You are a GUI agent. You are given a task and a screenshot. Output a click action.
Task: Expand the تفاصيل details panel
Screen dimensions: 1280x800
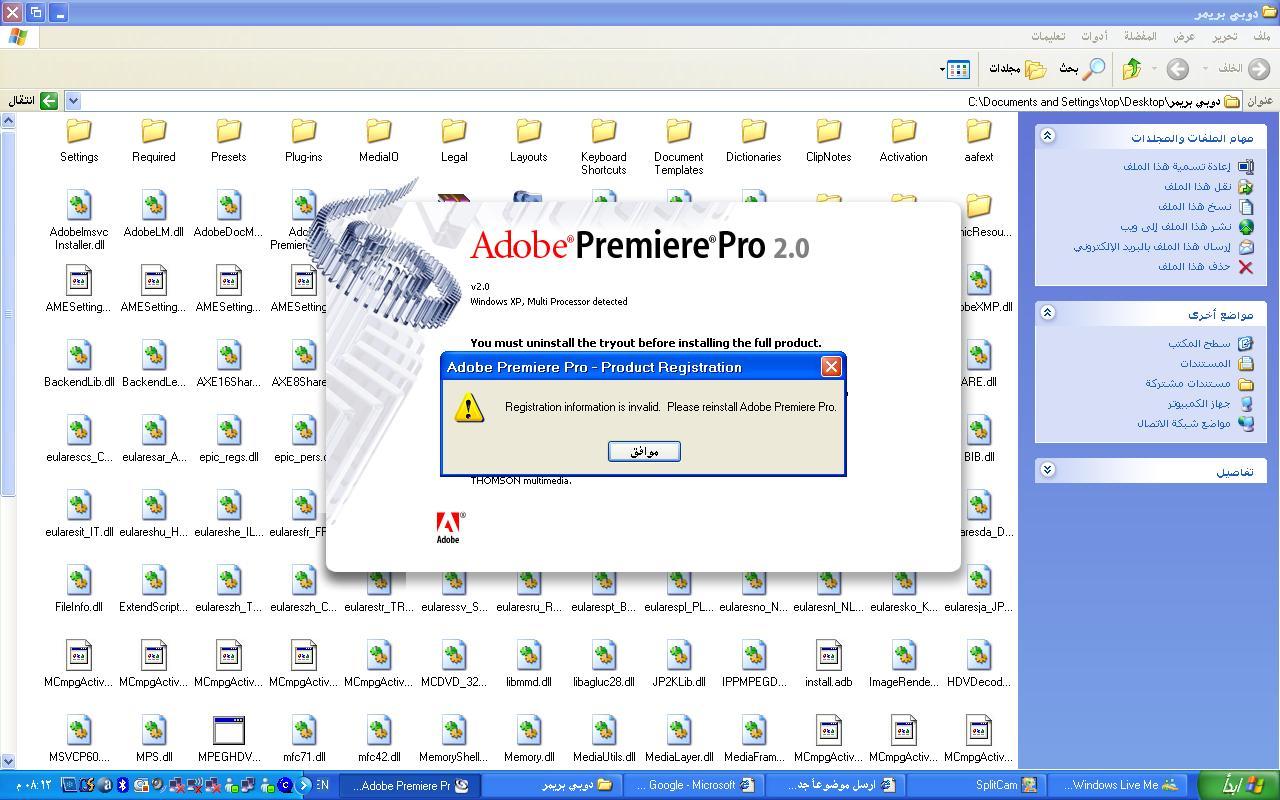[1047, 470]
